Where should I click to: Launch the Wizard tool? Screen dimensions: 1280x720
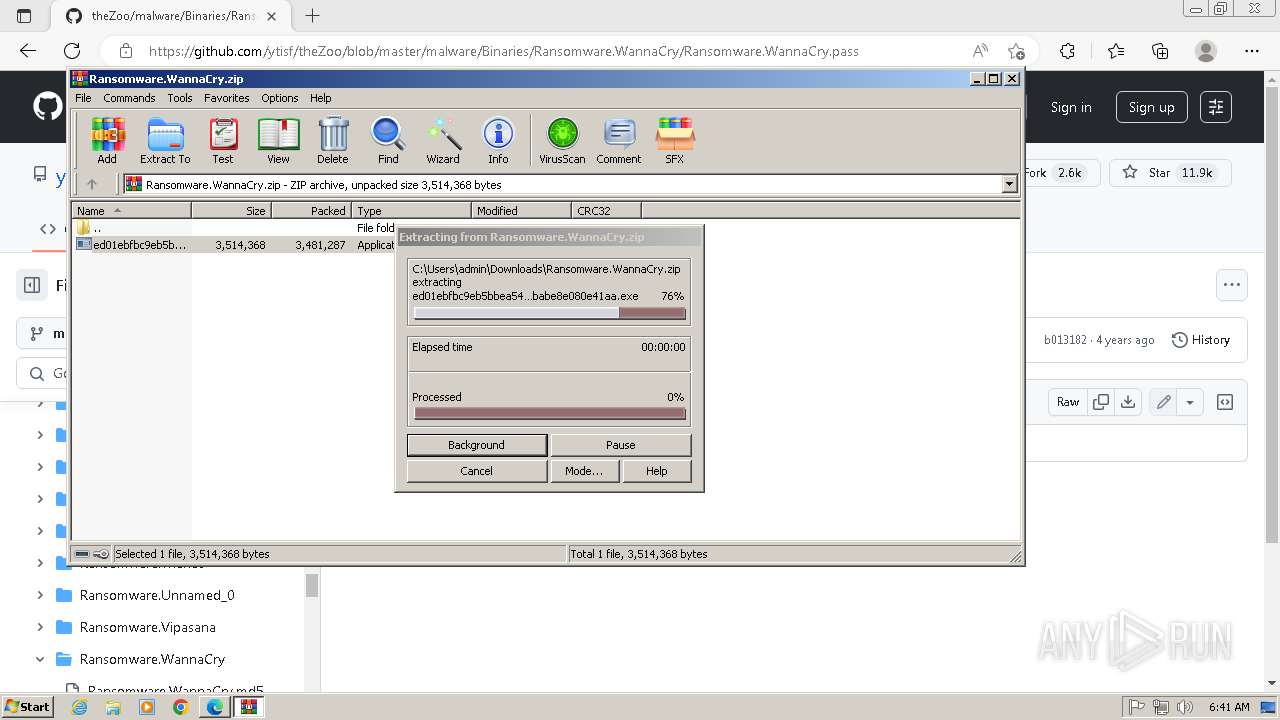(443, 140)
